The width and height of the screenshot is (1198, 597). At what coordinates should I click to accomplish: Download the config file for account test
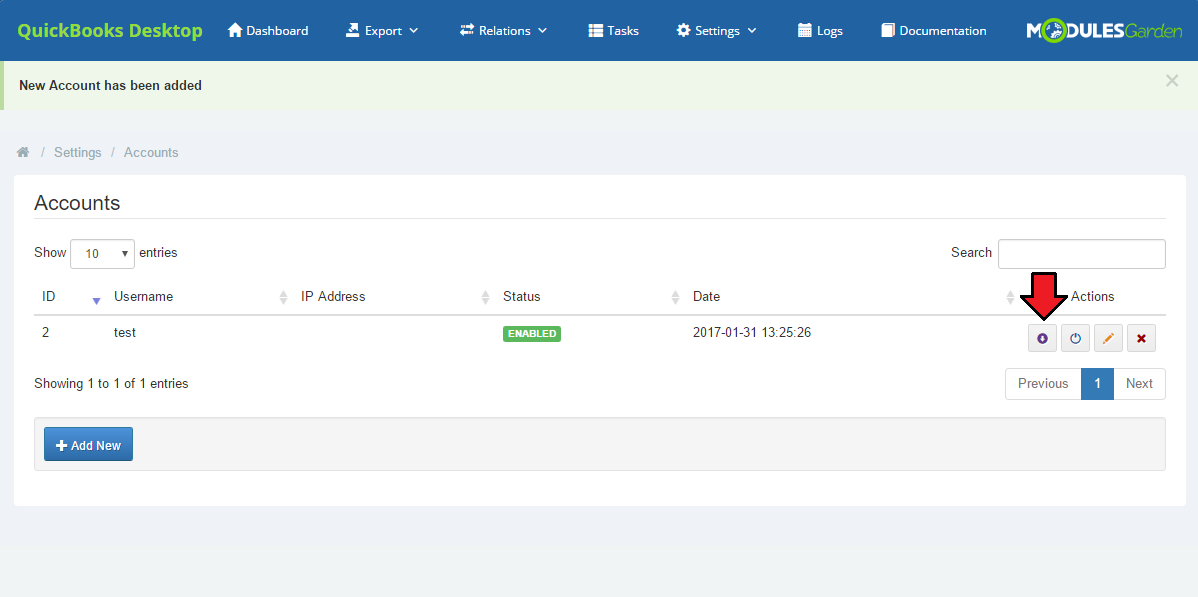pos(1042,338)
